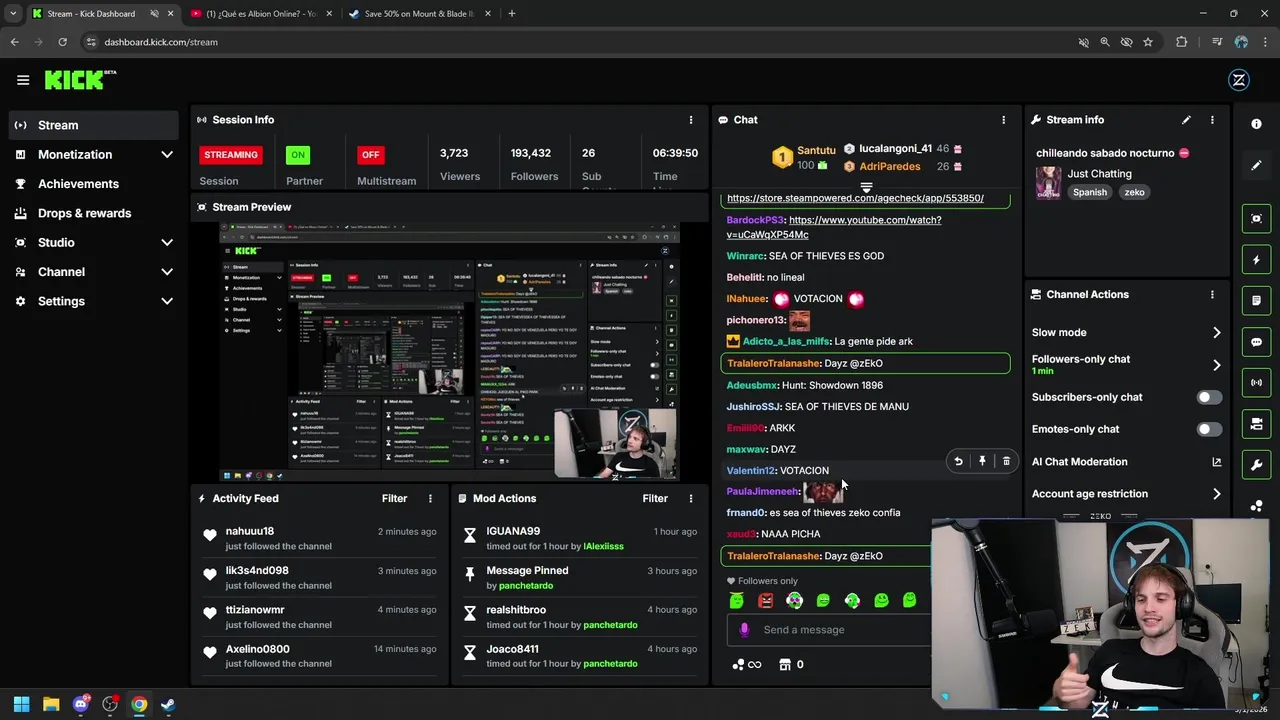Open BardockPS3's YouTube link in chat

(x=834, y=227)
